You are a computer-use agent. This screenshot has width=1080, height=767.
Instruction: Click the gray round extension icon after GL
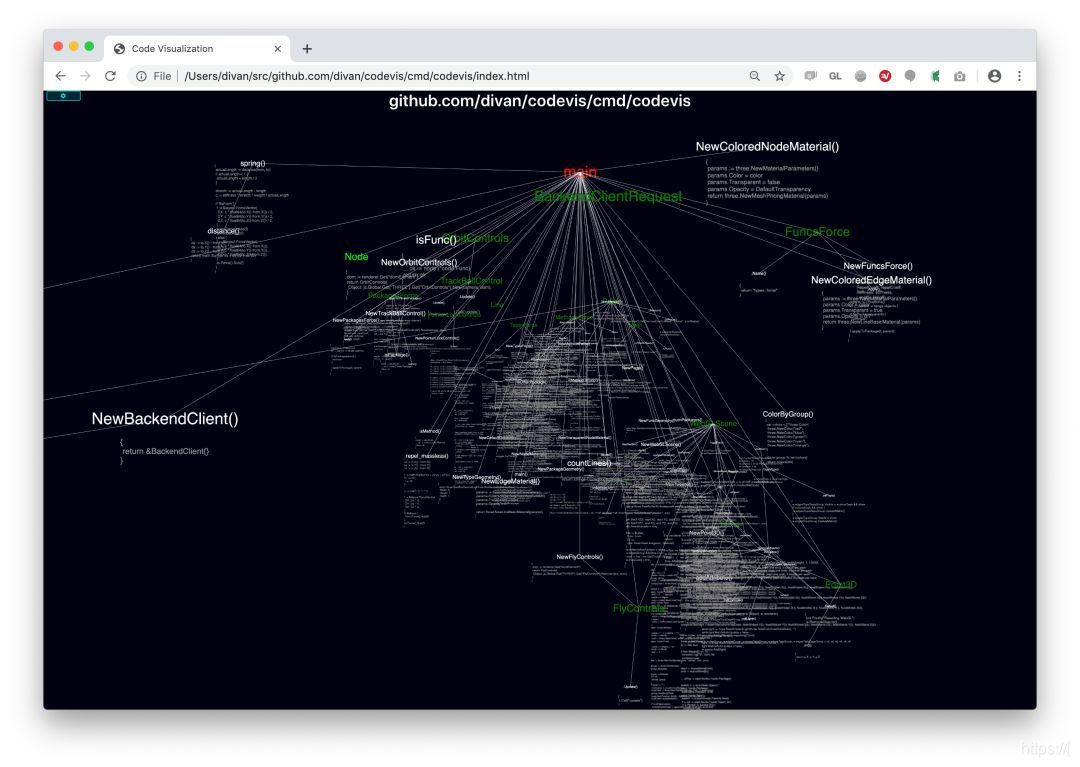point(860,76)
